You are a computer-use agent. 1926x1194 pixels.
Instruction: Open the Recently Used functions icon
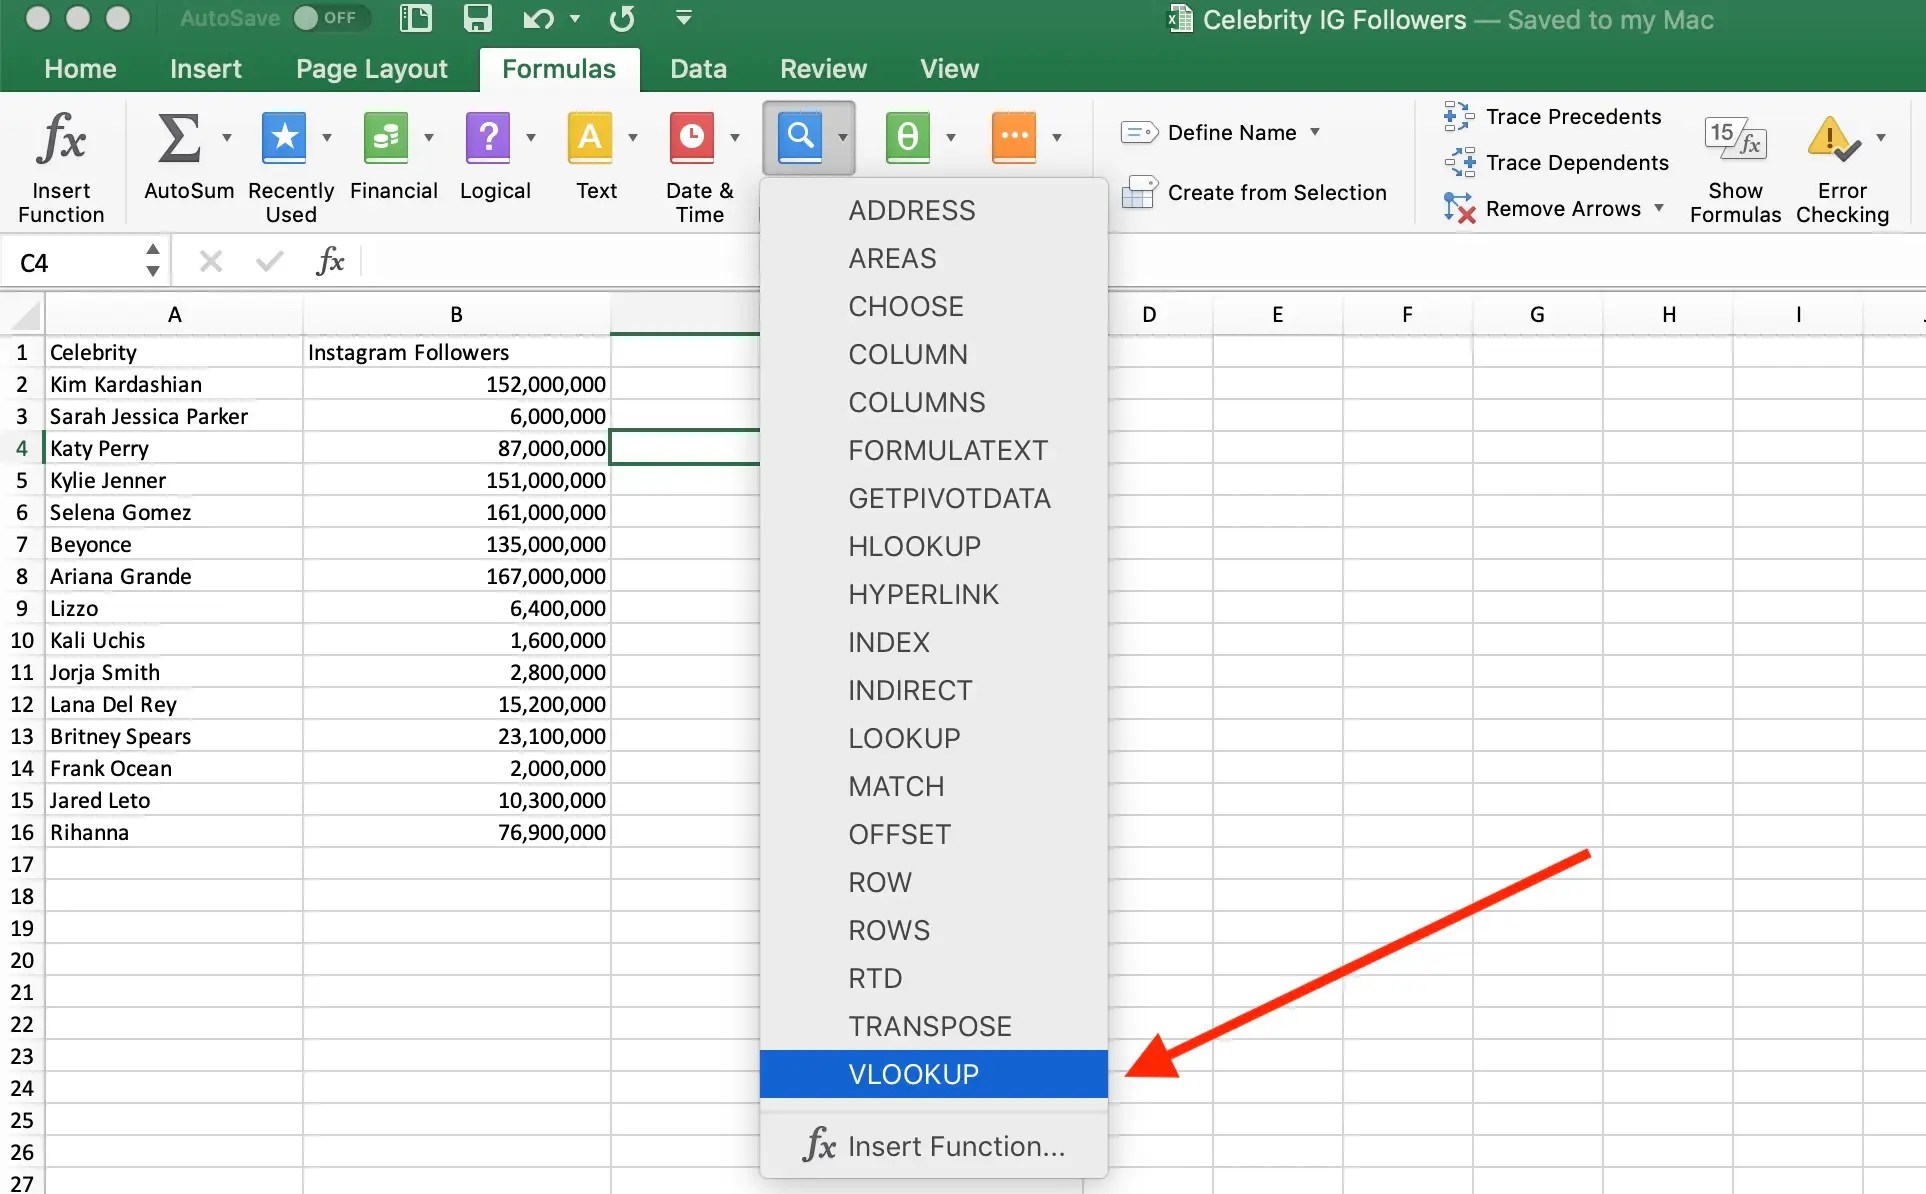tap(284, 137)
